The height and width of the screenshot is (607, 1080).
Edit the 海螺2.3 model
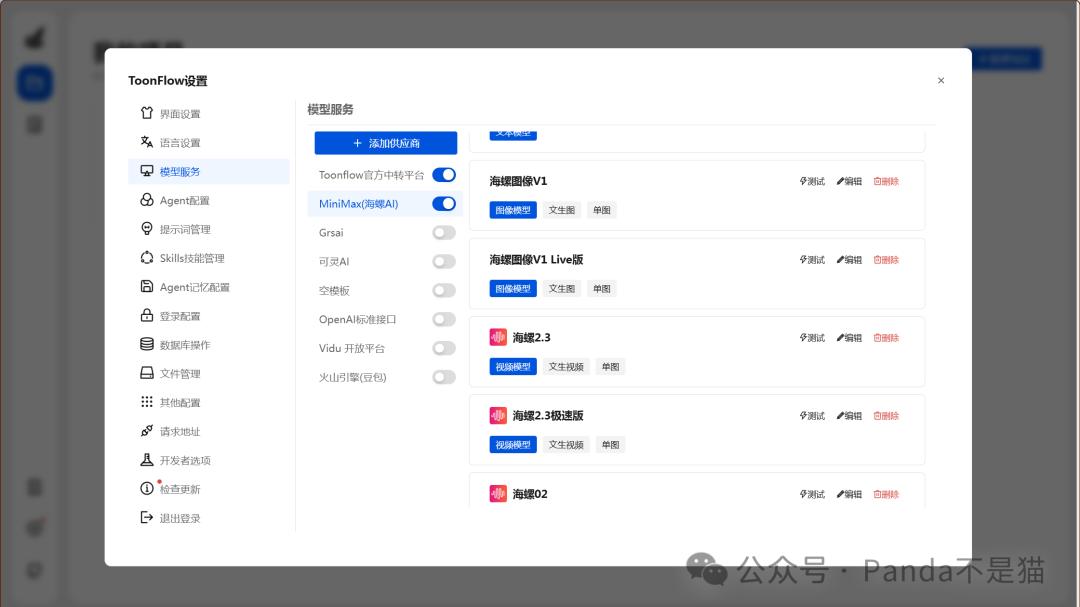click(x=849, y=338)
